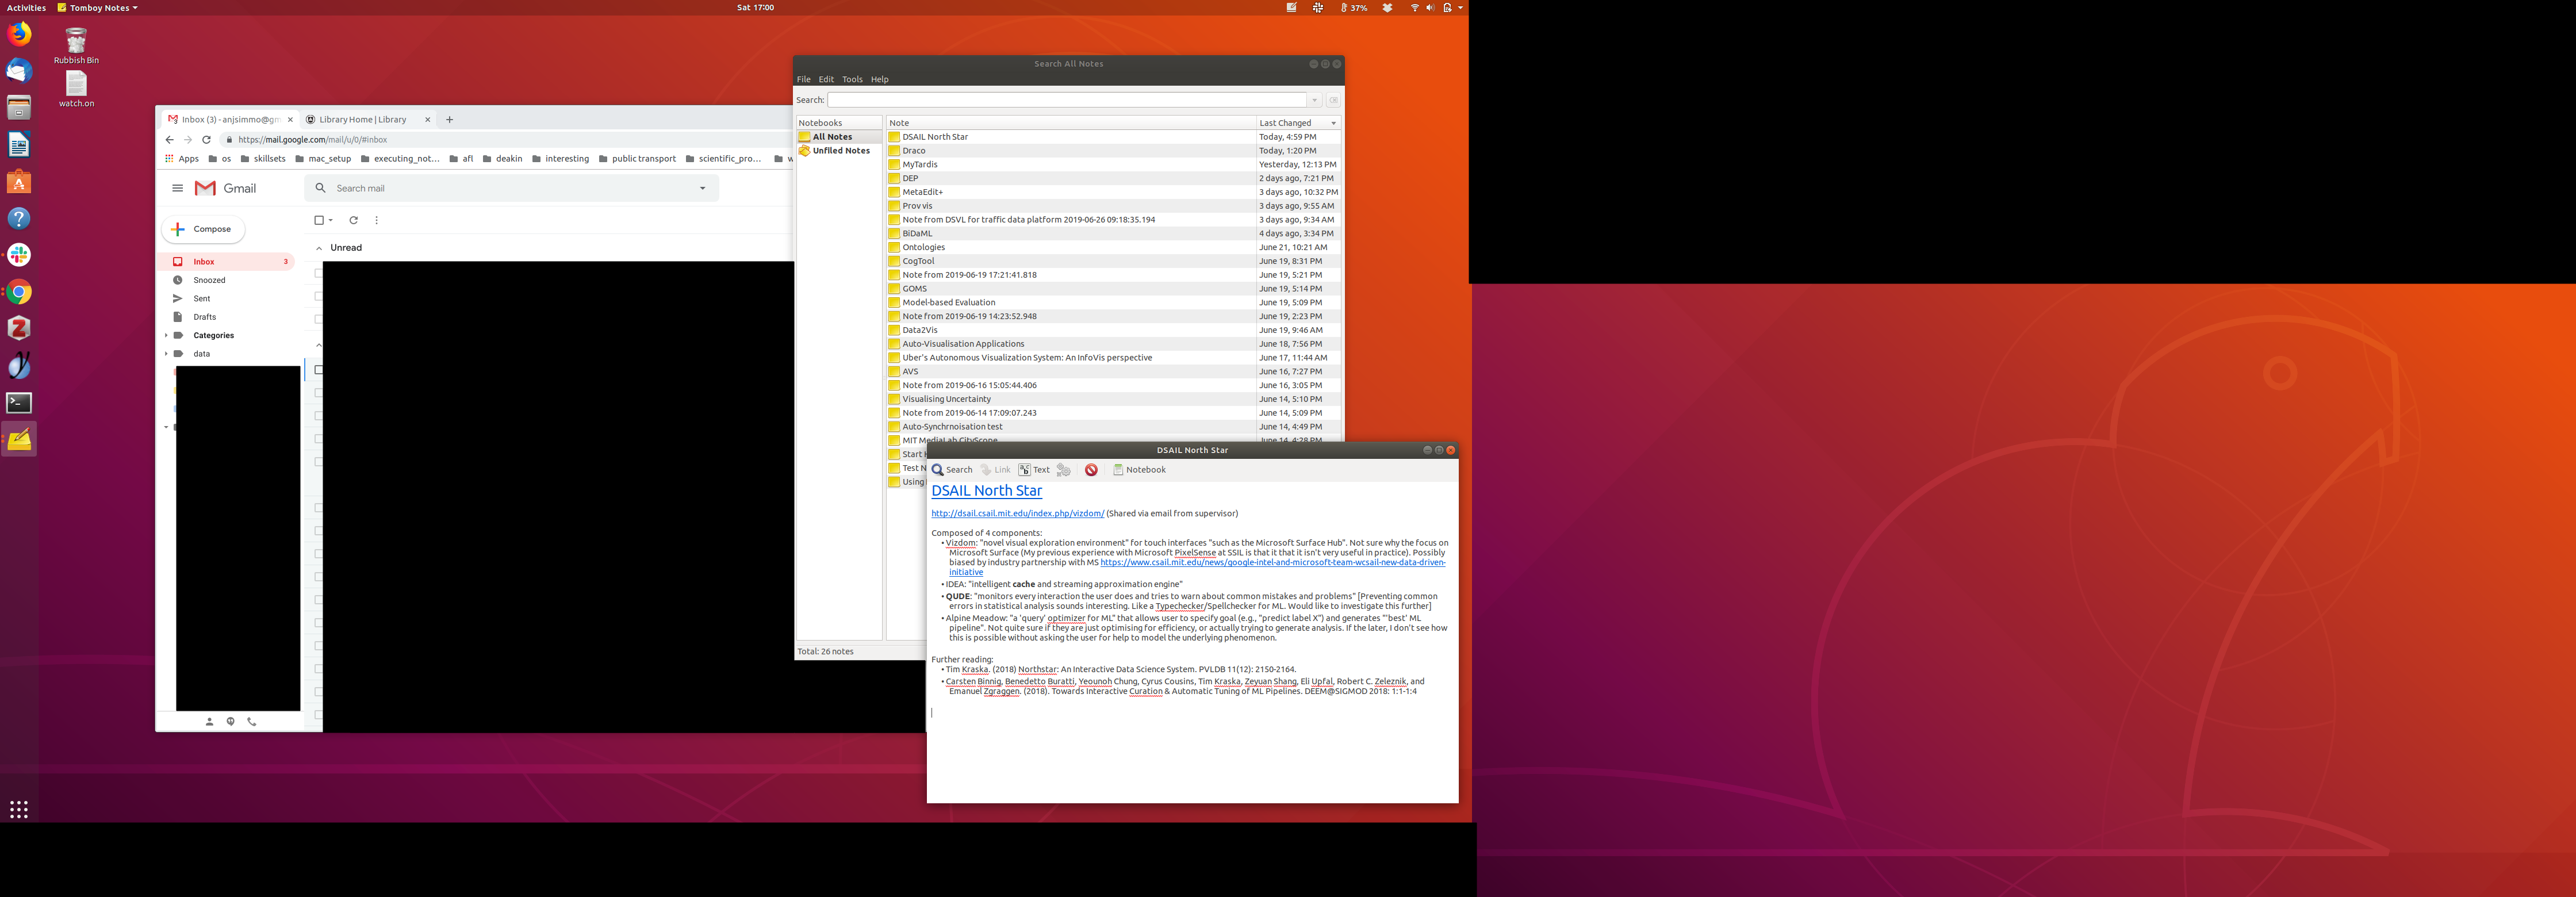Click Gmail refresh icon above inbox
This screenshot has width=2576, height=897.
click(x=353, y=220)
